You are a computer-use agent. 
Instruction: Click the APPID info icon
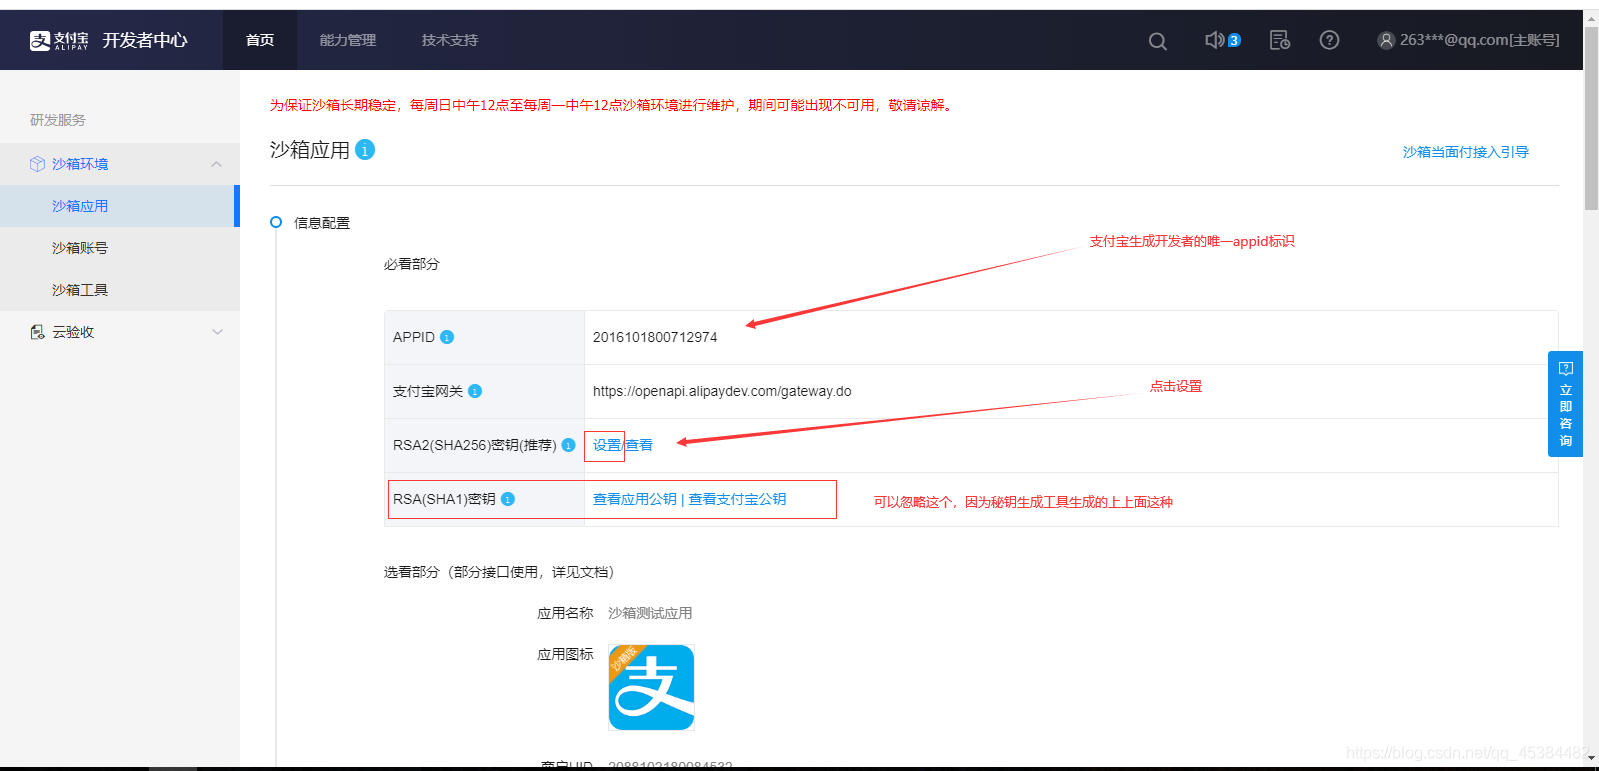pyautogui.click(x=447, y=337)
